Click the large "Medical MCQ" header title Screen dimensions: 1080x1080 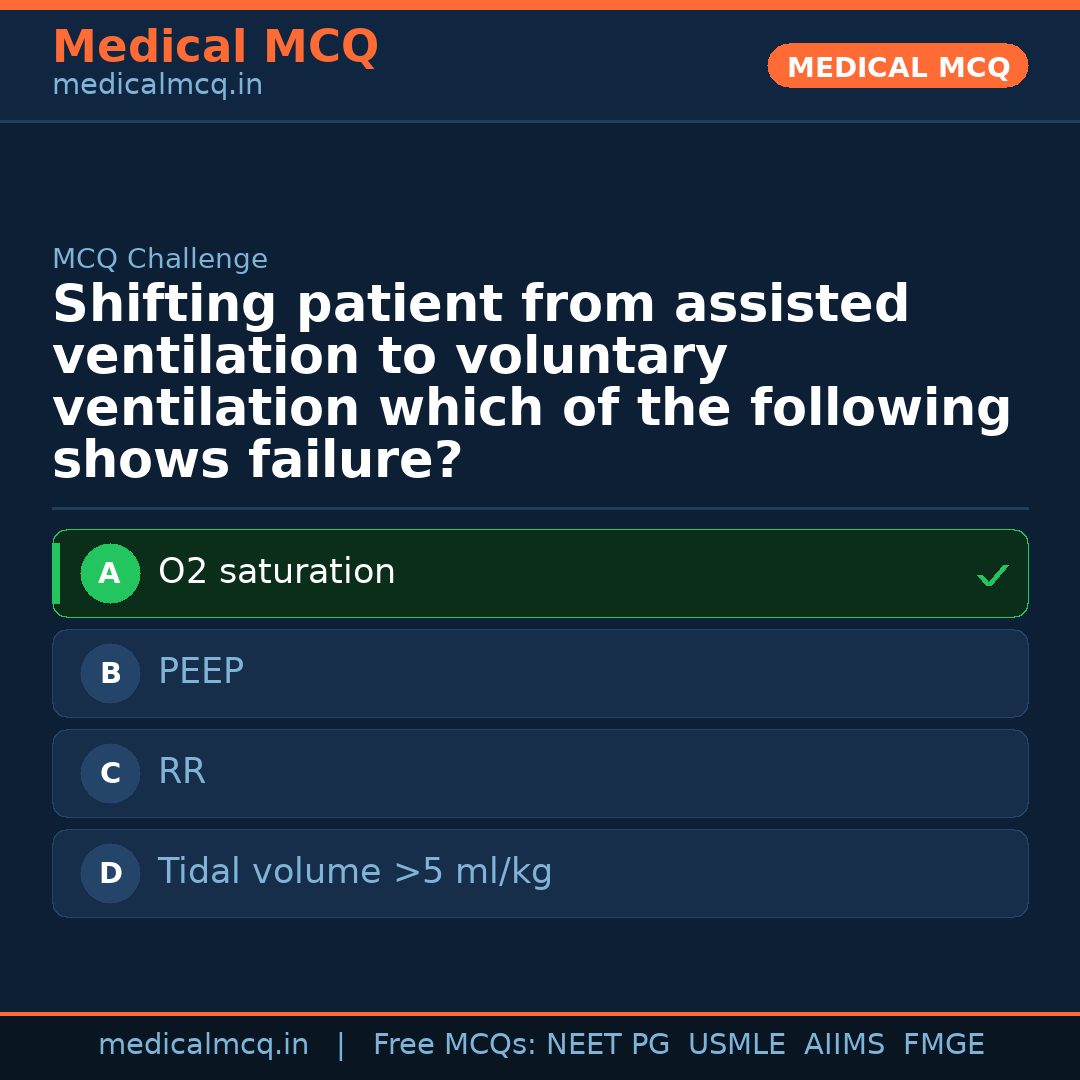pos(215,47)
